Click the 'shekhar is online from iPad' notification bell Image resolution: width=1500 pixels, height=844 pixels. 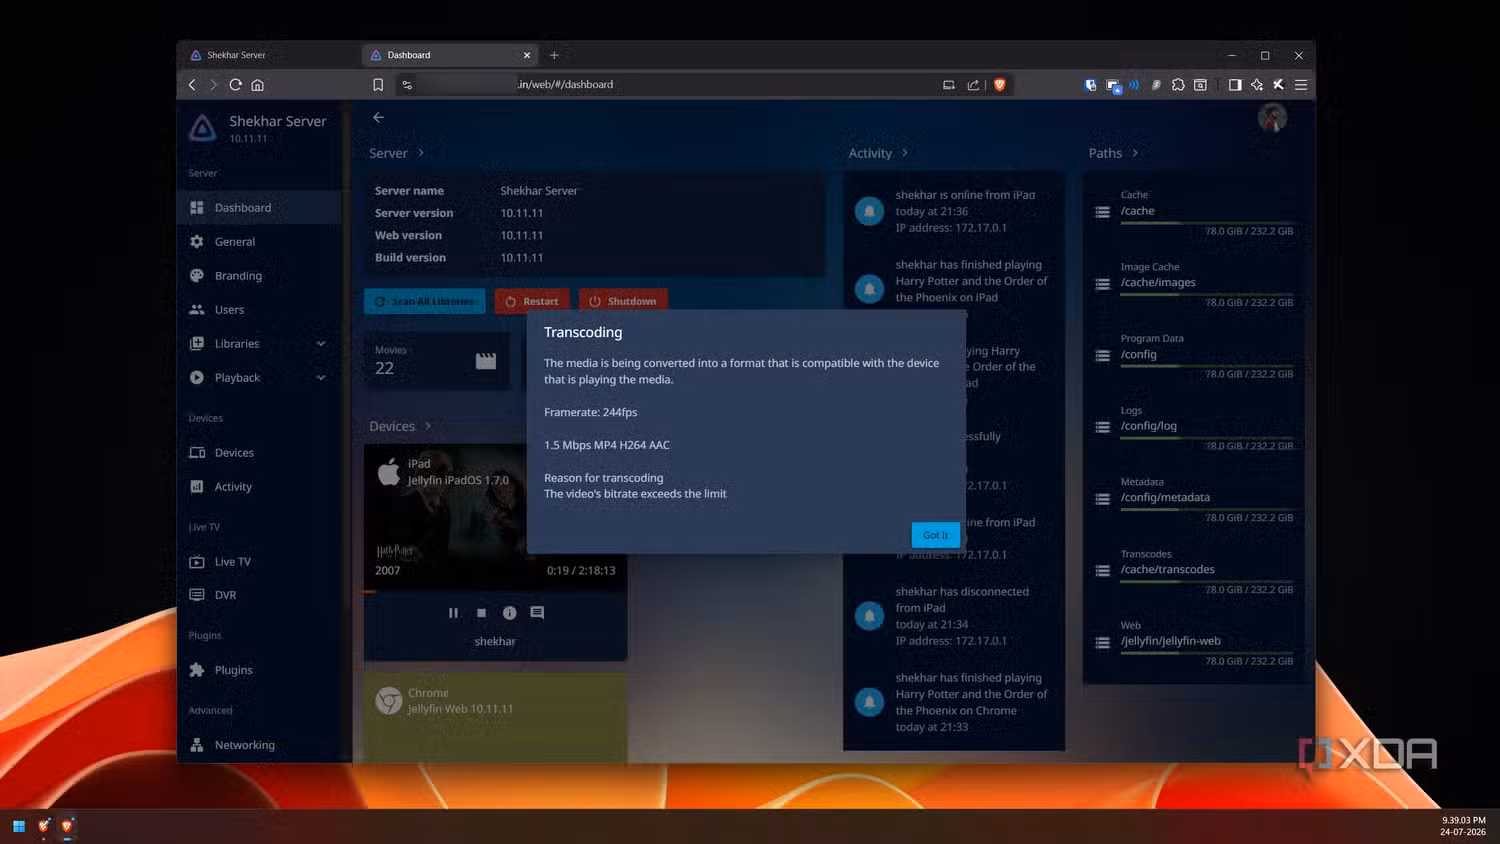pyautogui.click(x=869, y=211)
